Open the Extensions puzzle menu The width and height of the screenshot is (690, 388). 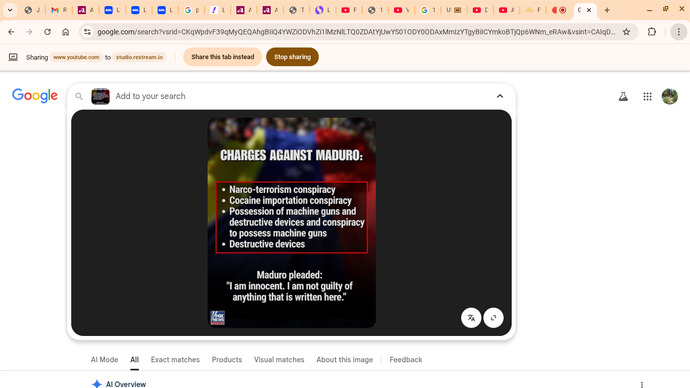pyautogui.click(x=652, y=32)
